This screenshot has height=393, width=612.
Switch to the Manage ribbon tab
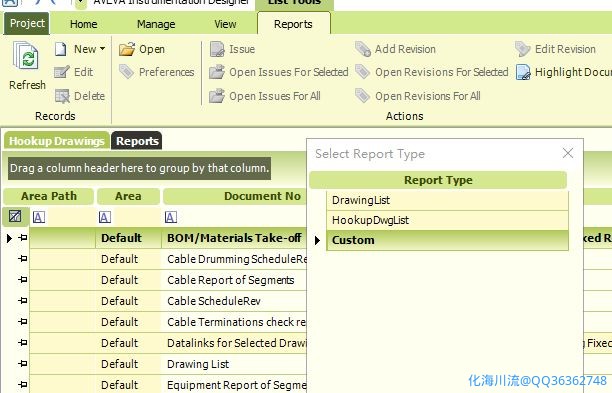tap(156, 24)
